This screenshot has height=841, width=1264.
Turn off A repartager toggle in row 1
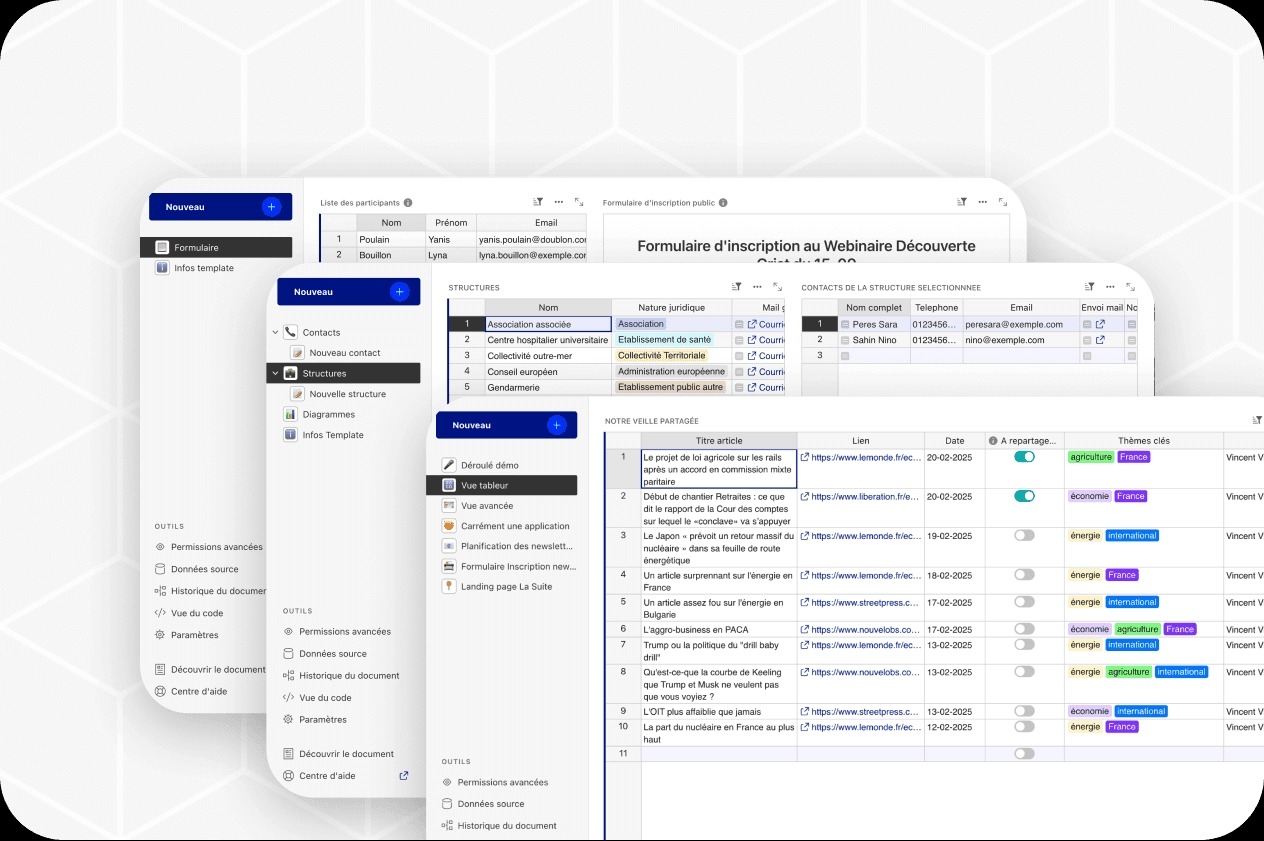[1024, 456]
